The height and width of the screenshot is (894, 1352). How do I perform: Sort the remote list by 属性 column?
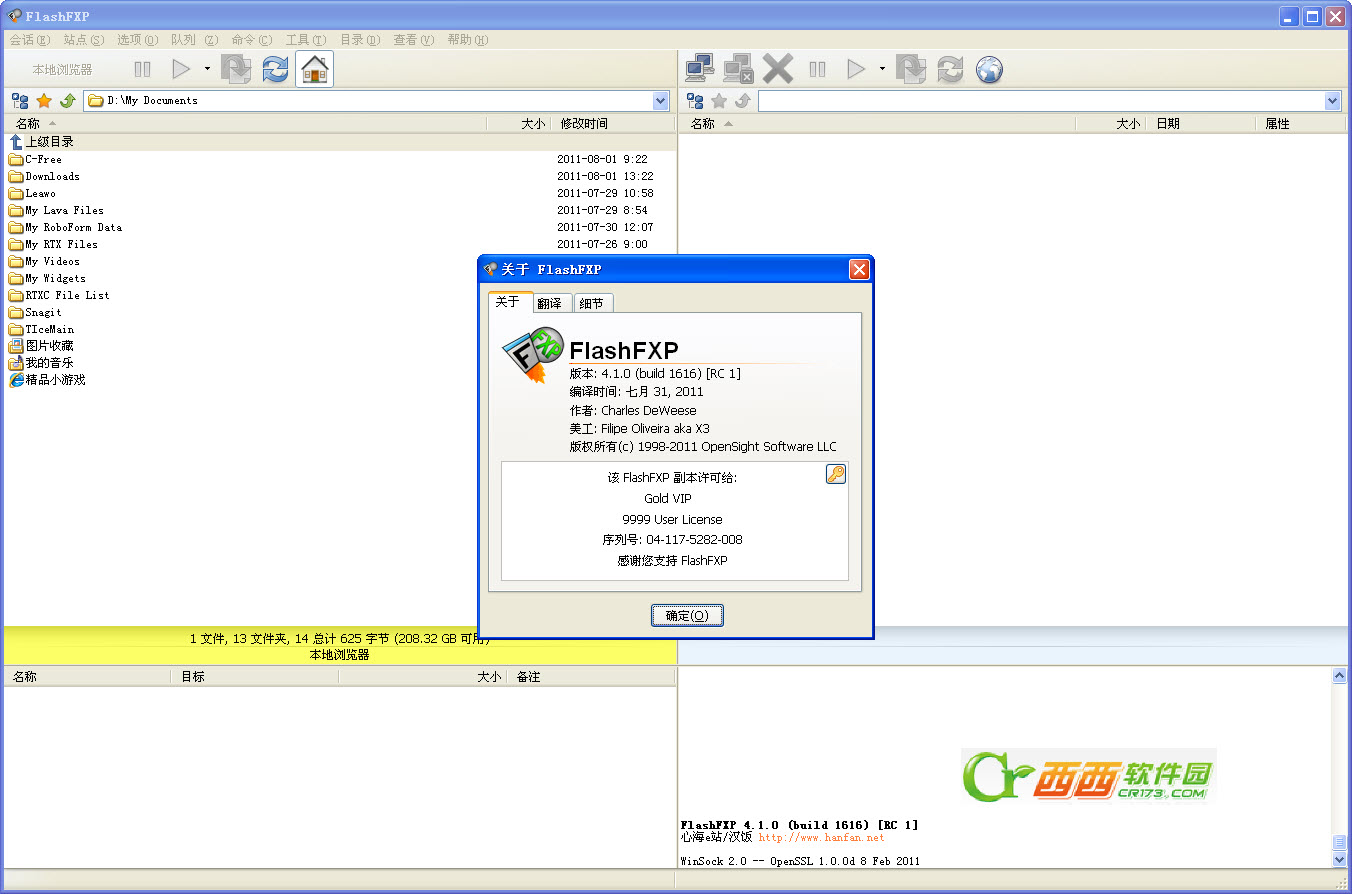tap(1299, 124)
